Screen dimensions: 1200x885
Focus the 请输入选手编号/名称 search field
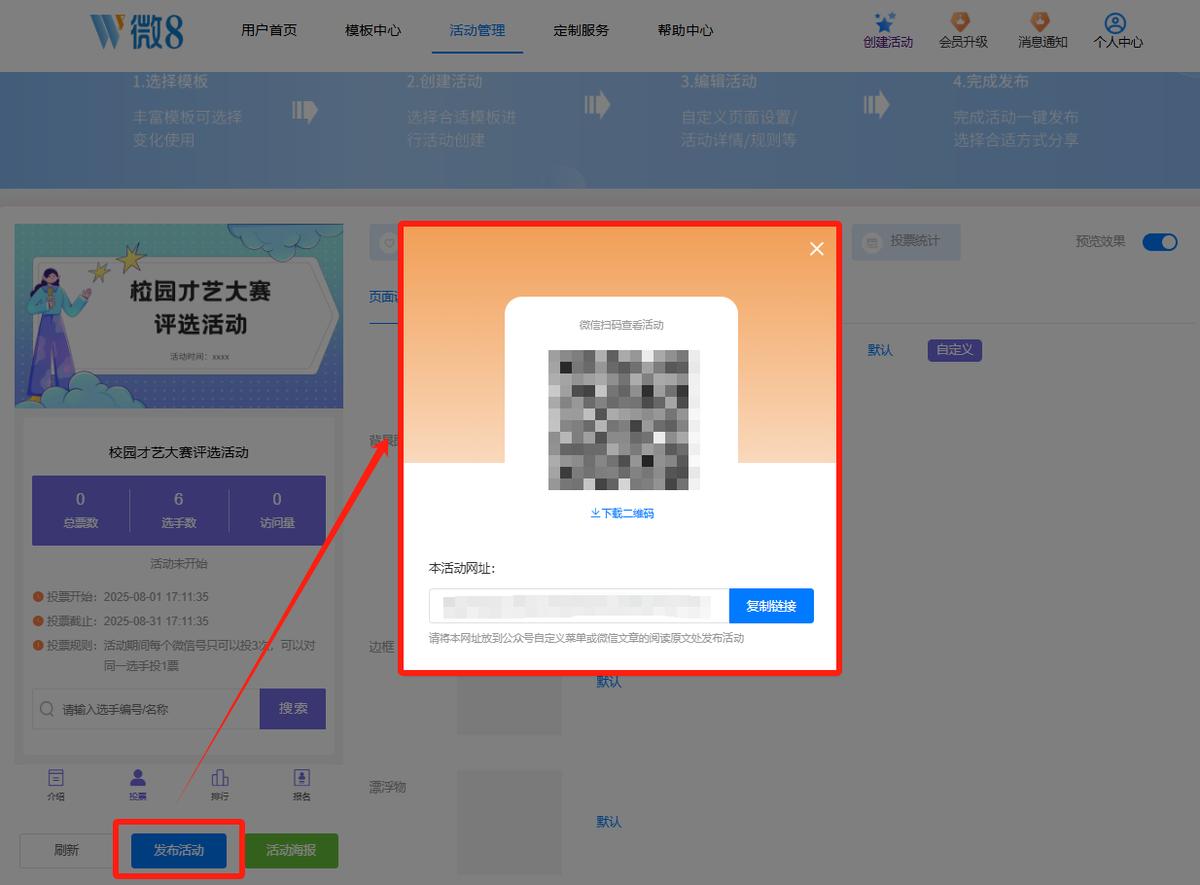[x=146, y=708]
